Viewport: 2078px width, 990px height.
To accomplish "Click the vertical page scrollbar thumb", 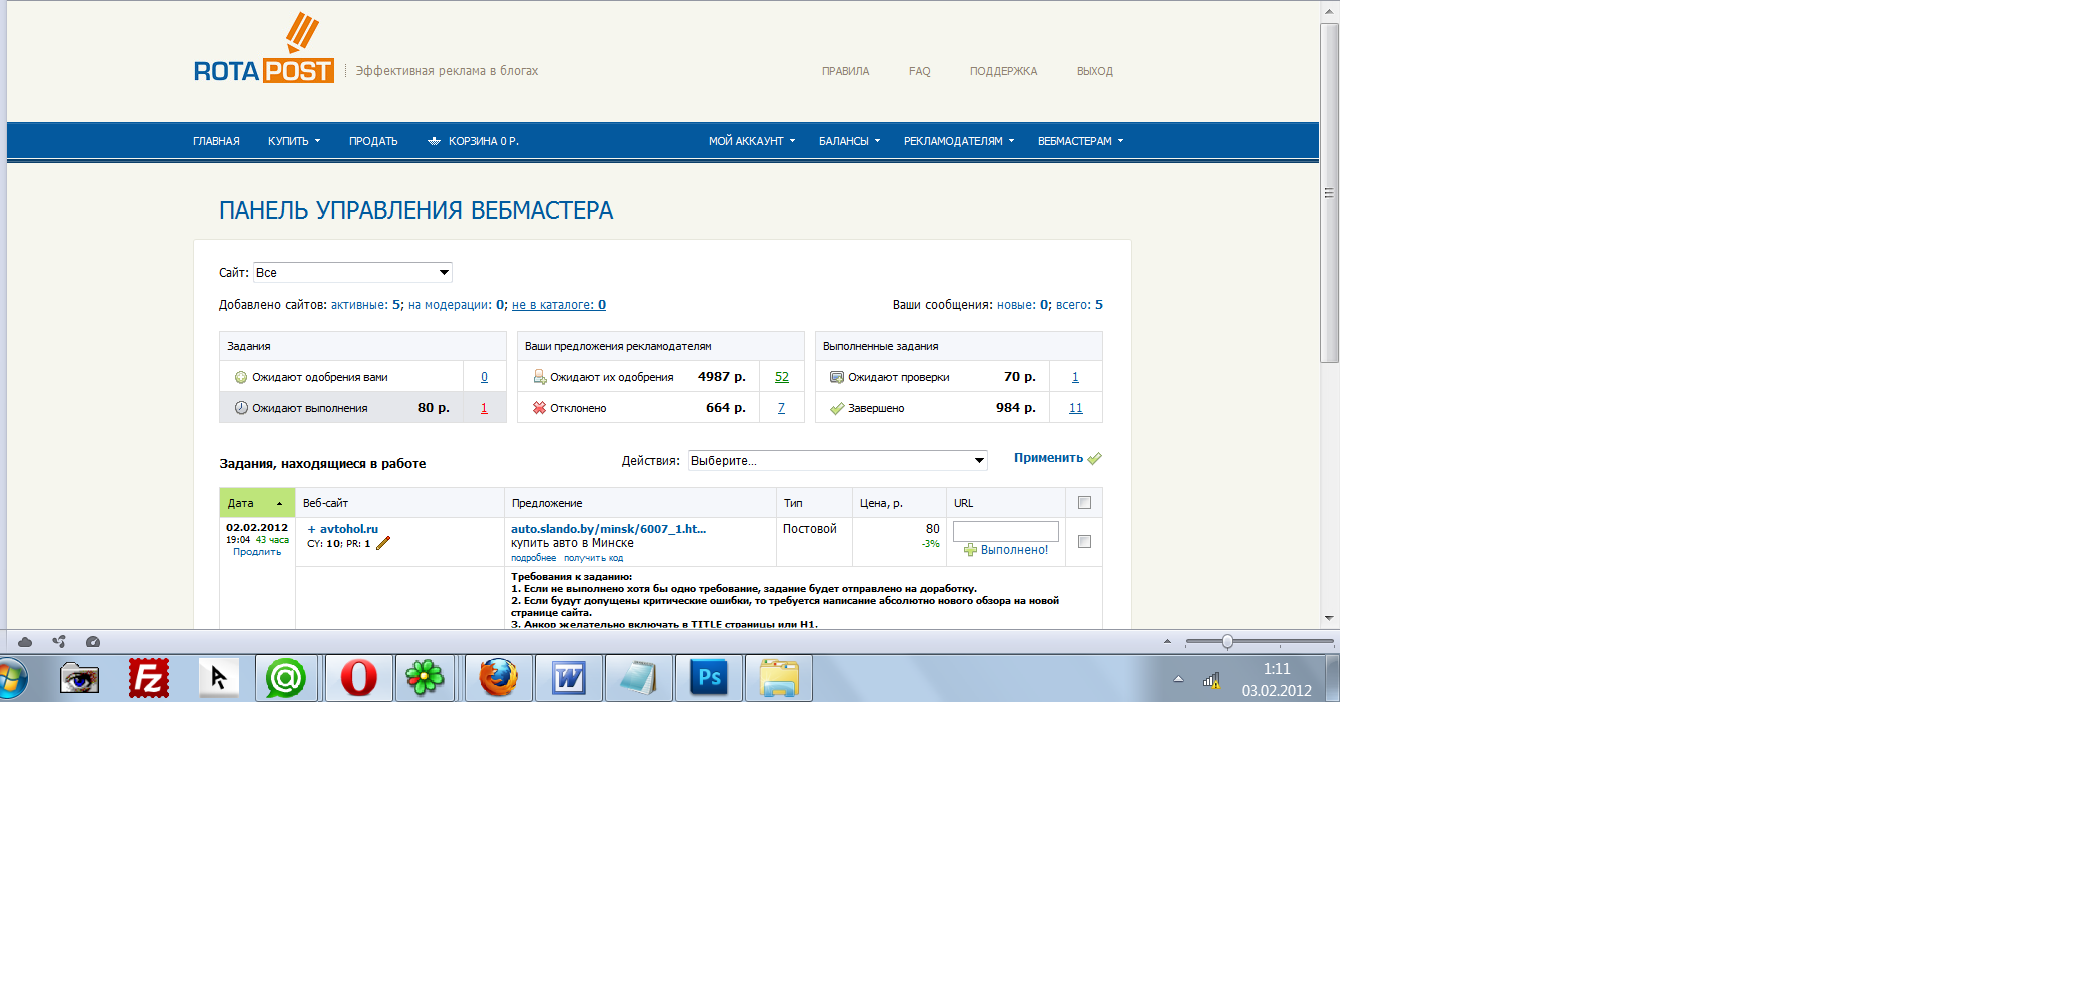I will [x=1329, y=193].
